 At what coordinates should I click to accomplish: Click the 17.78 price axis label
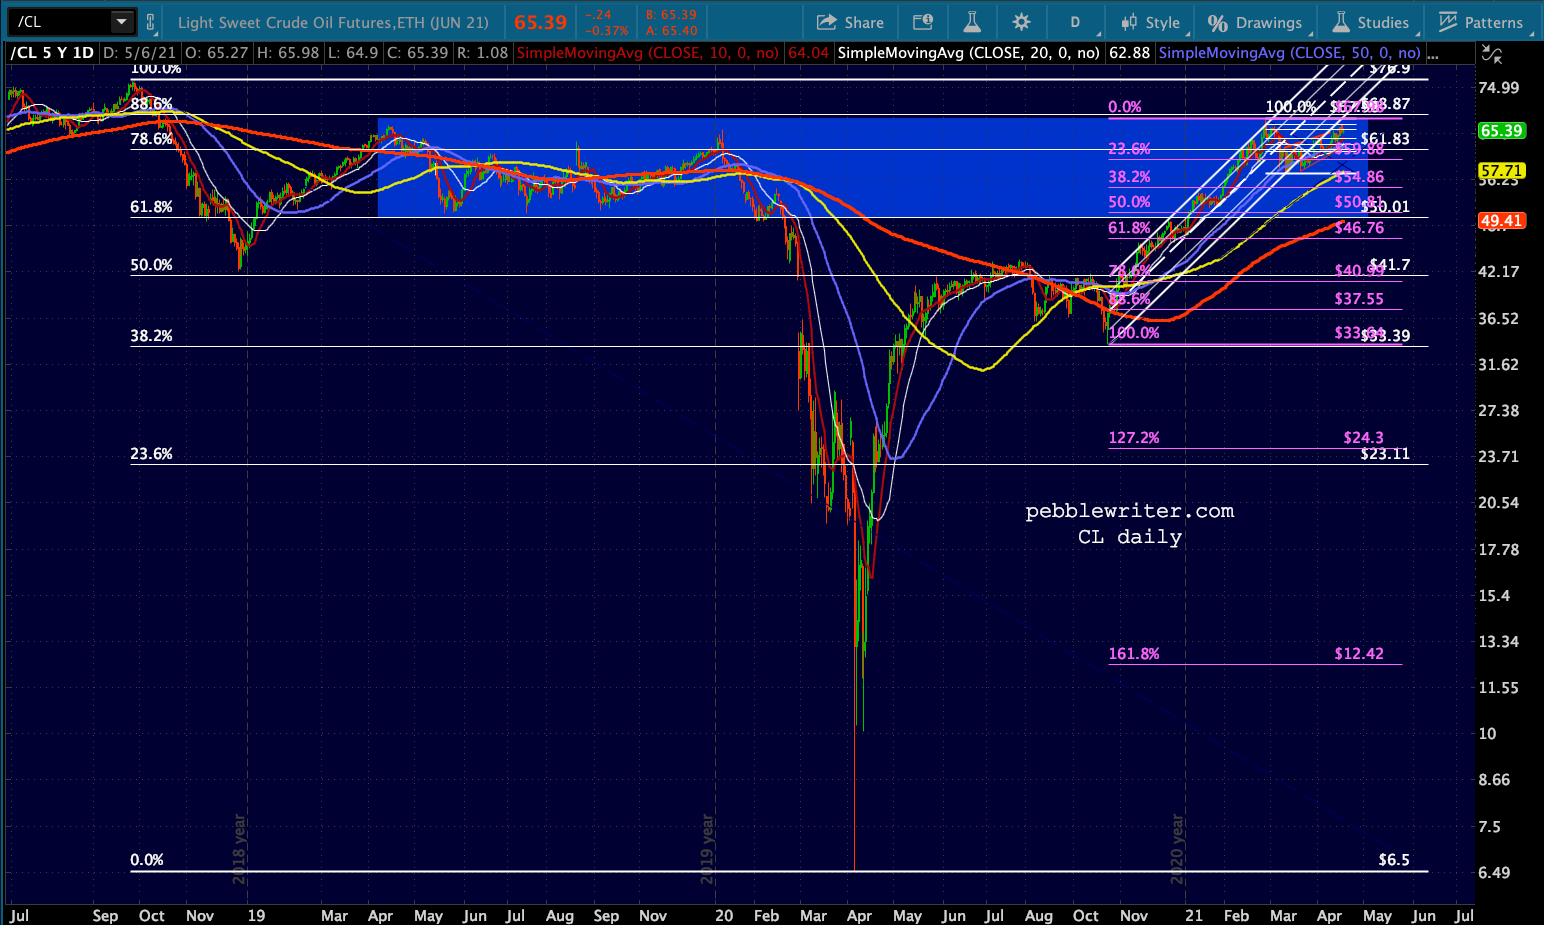[1499, 550]
